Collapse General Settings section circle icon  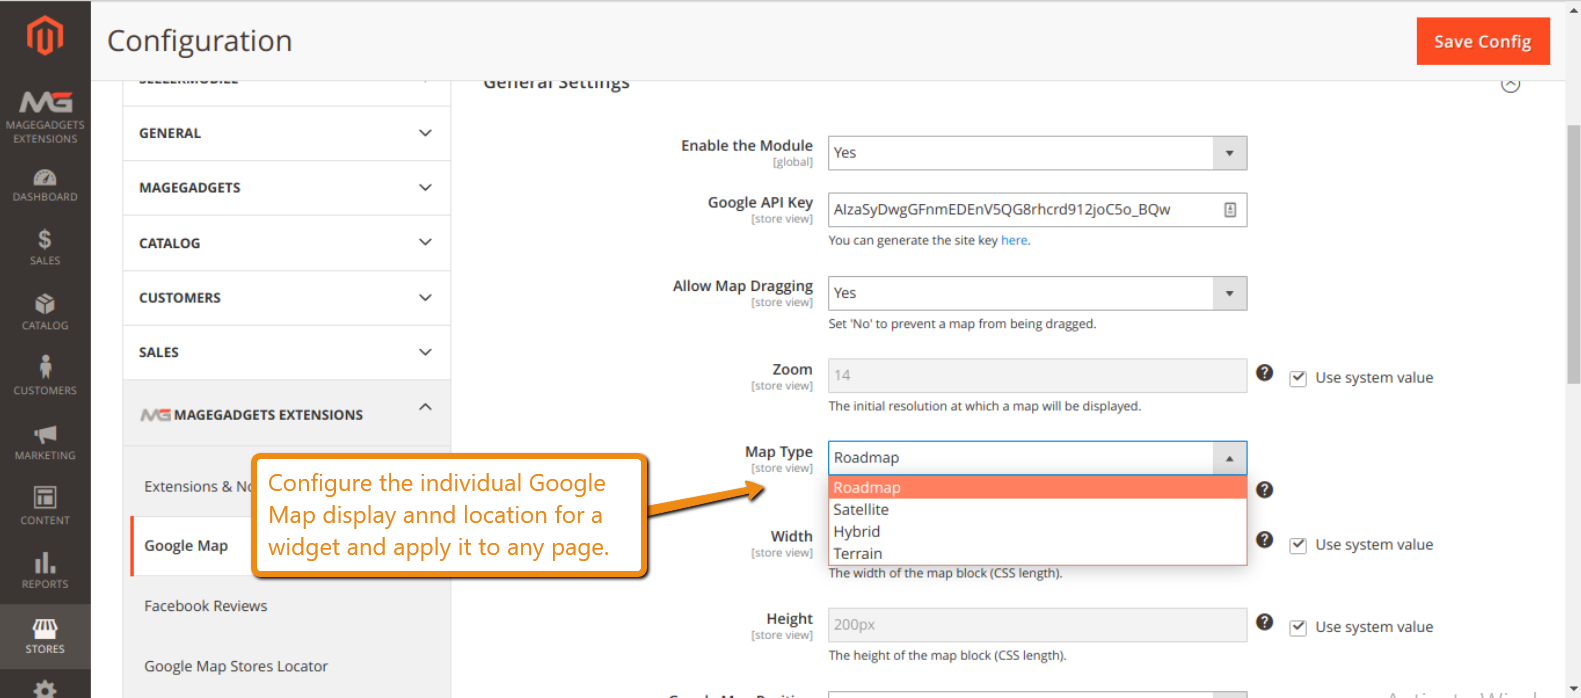click(x=1510, y=84)
